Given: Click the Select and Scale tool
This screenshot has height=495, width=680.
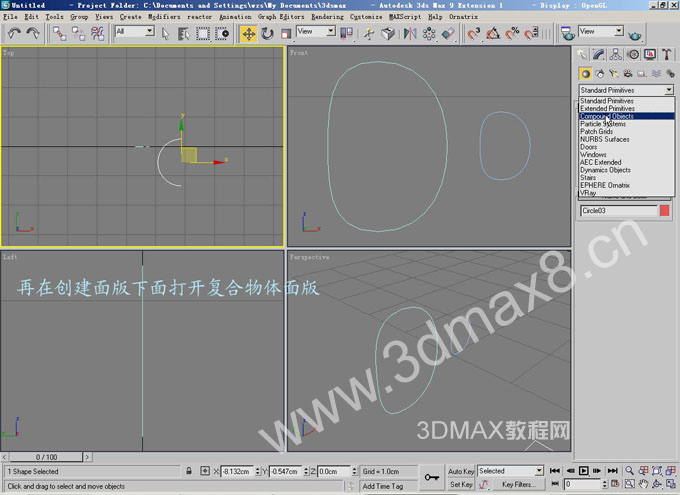Looking at the screenshot, I should pyautogui.click(x=286, y=33).
